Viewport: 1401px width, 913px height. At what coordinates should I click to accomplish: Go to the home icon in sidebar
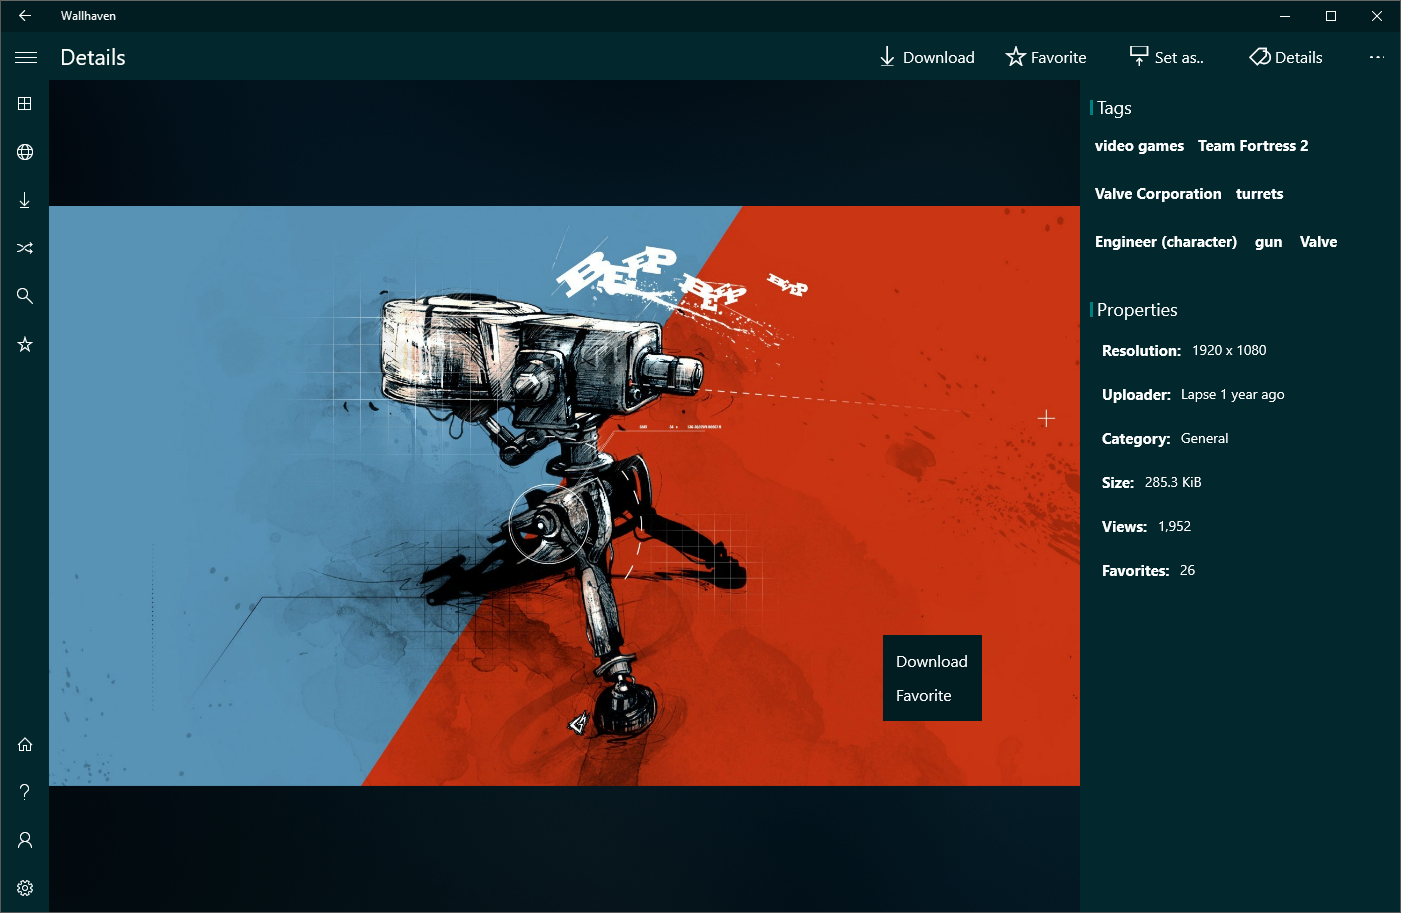click(25, 744)
